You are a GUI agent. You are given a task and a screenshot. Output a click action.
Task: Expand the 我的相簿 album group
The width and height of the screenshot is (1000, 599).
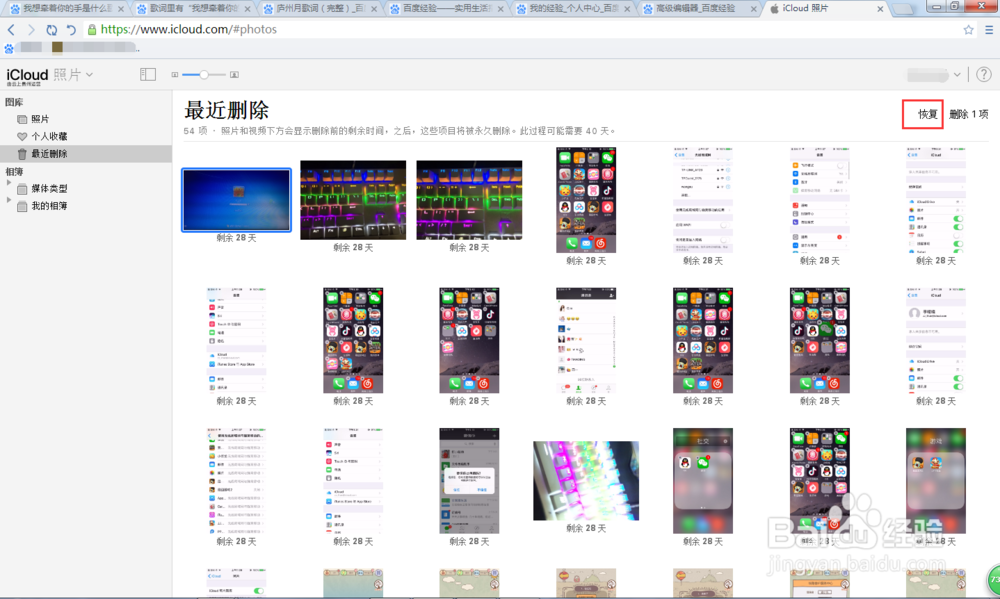(x=9, y=200)
